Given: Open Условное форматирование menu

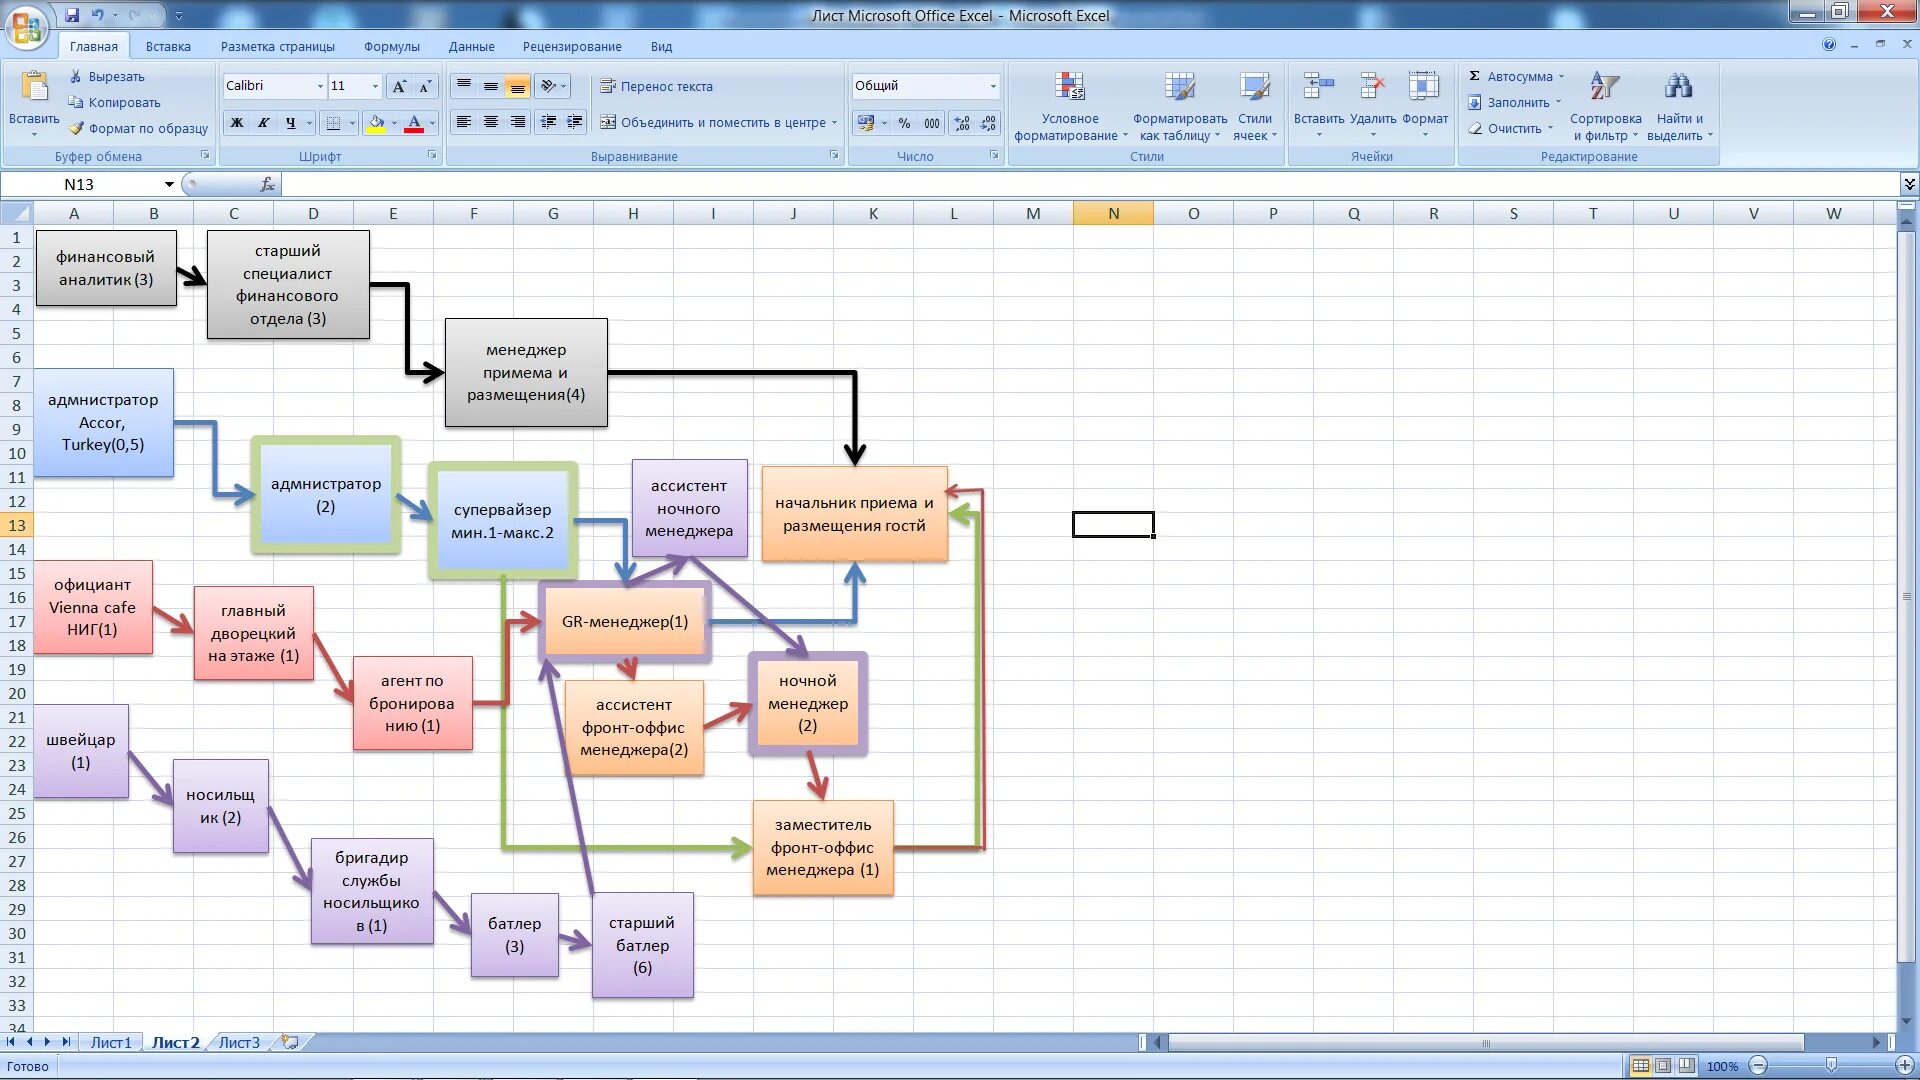Looking at the screenshot, I should (1070, 107).
